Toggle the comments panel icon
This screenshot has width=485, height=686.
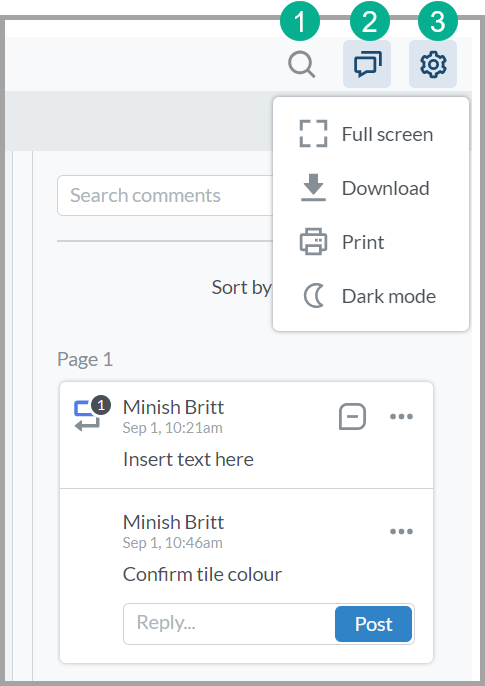pyautogui.click(x=367, y=64)
